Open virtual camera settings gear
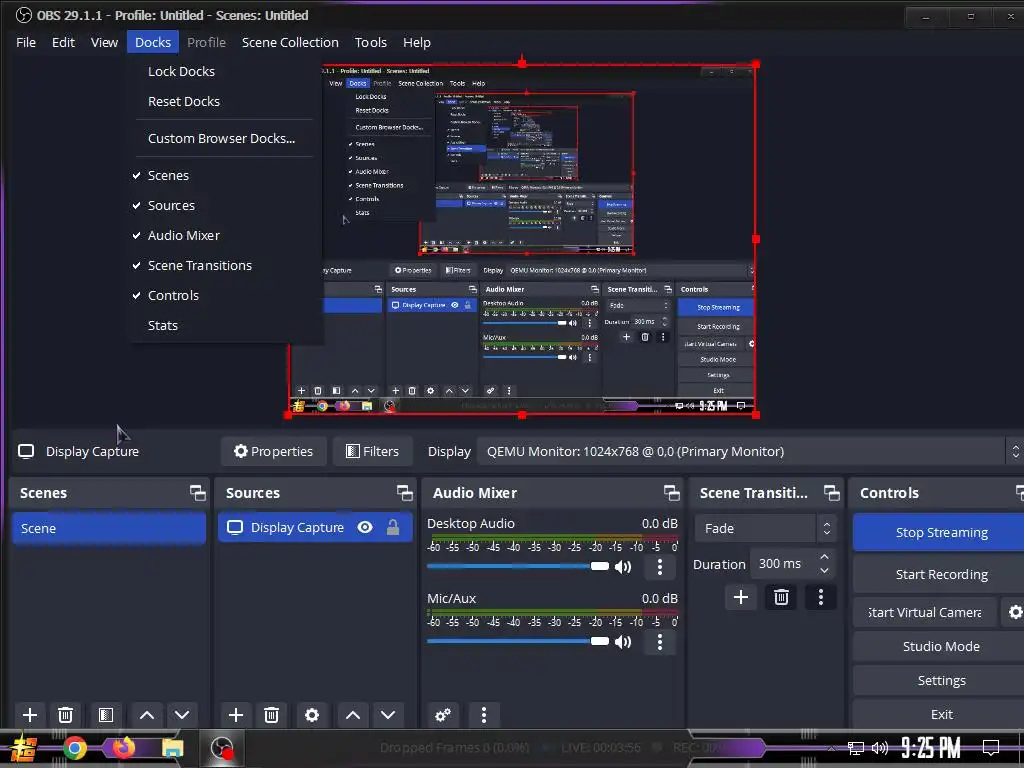Viewport: 1024px width, 768px height. [1015, 612]
